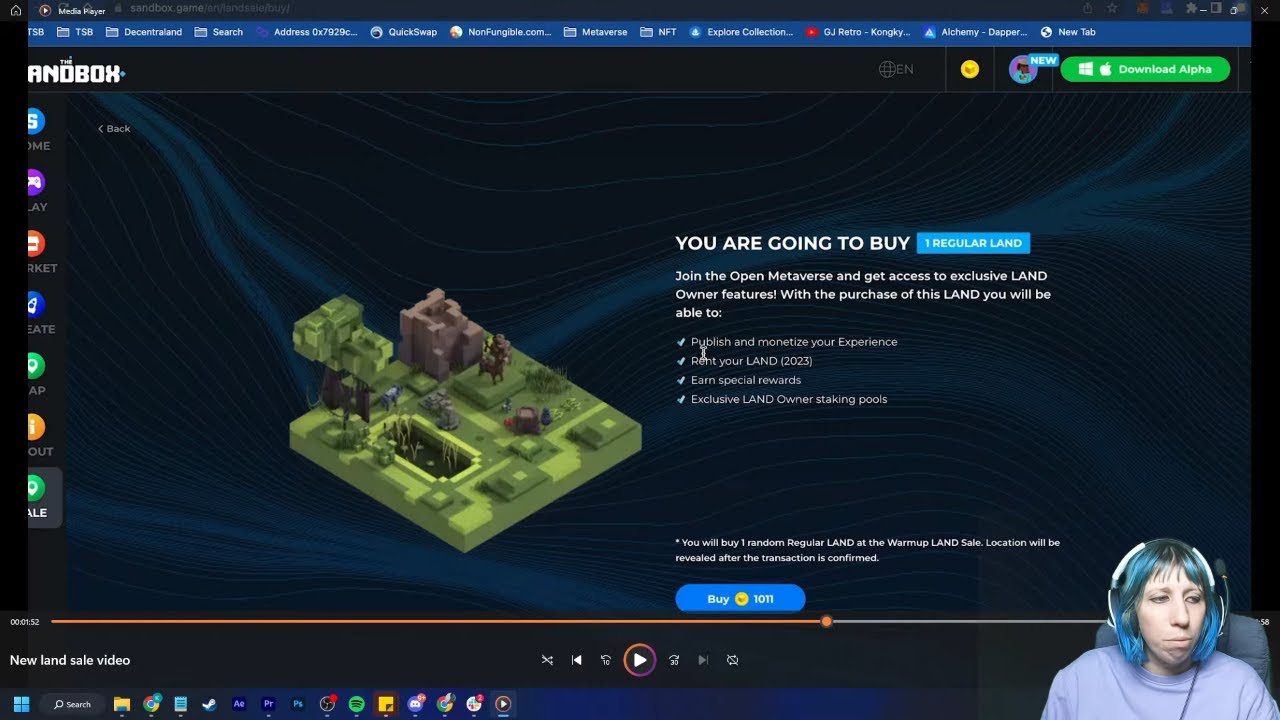Toggle repeat mode in the media player
Viewport: 1280px width, 720px height.
[733, 660]
